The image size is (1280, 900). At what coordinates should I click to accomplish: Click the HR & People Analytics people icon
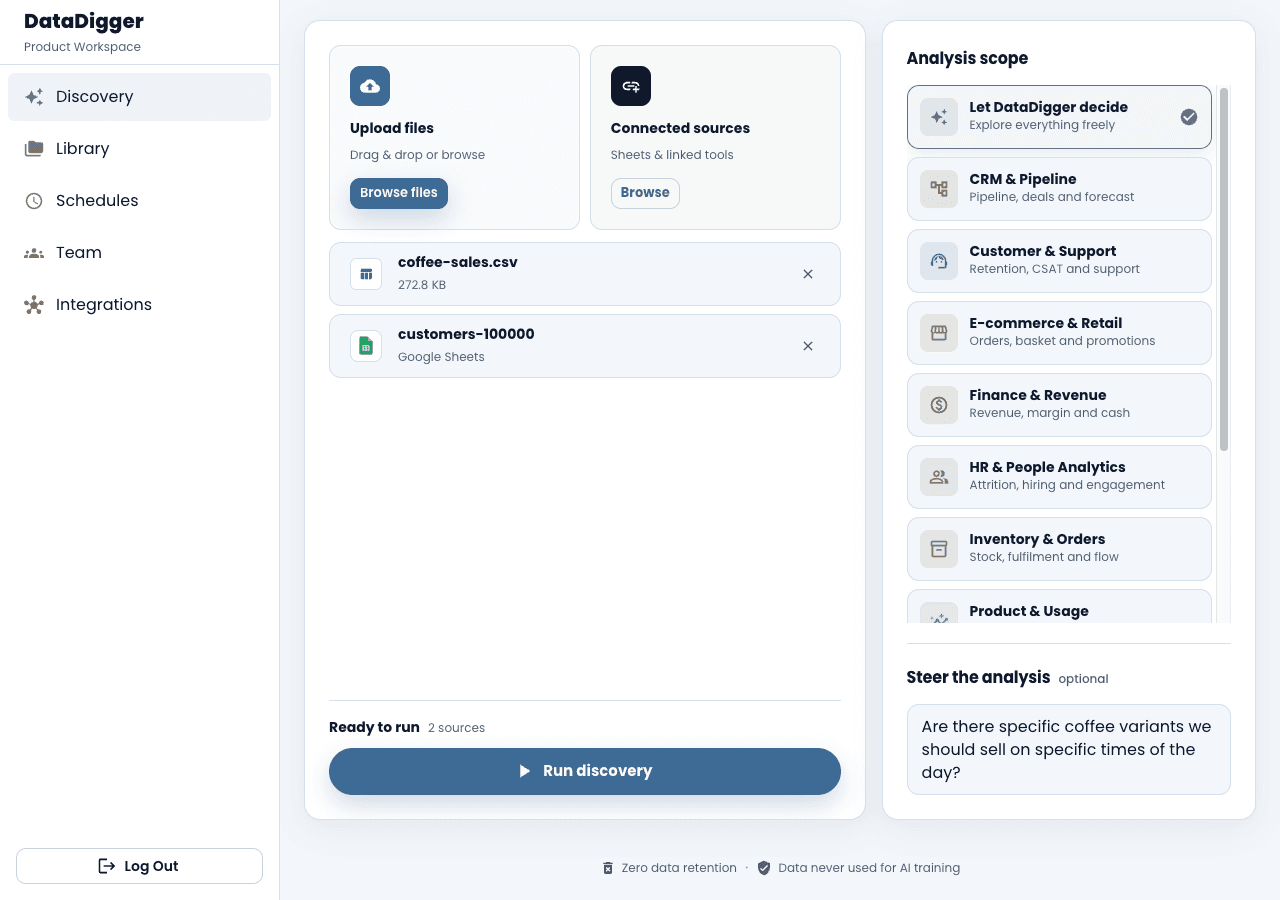(x=939, y=477)
